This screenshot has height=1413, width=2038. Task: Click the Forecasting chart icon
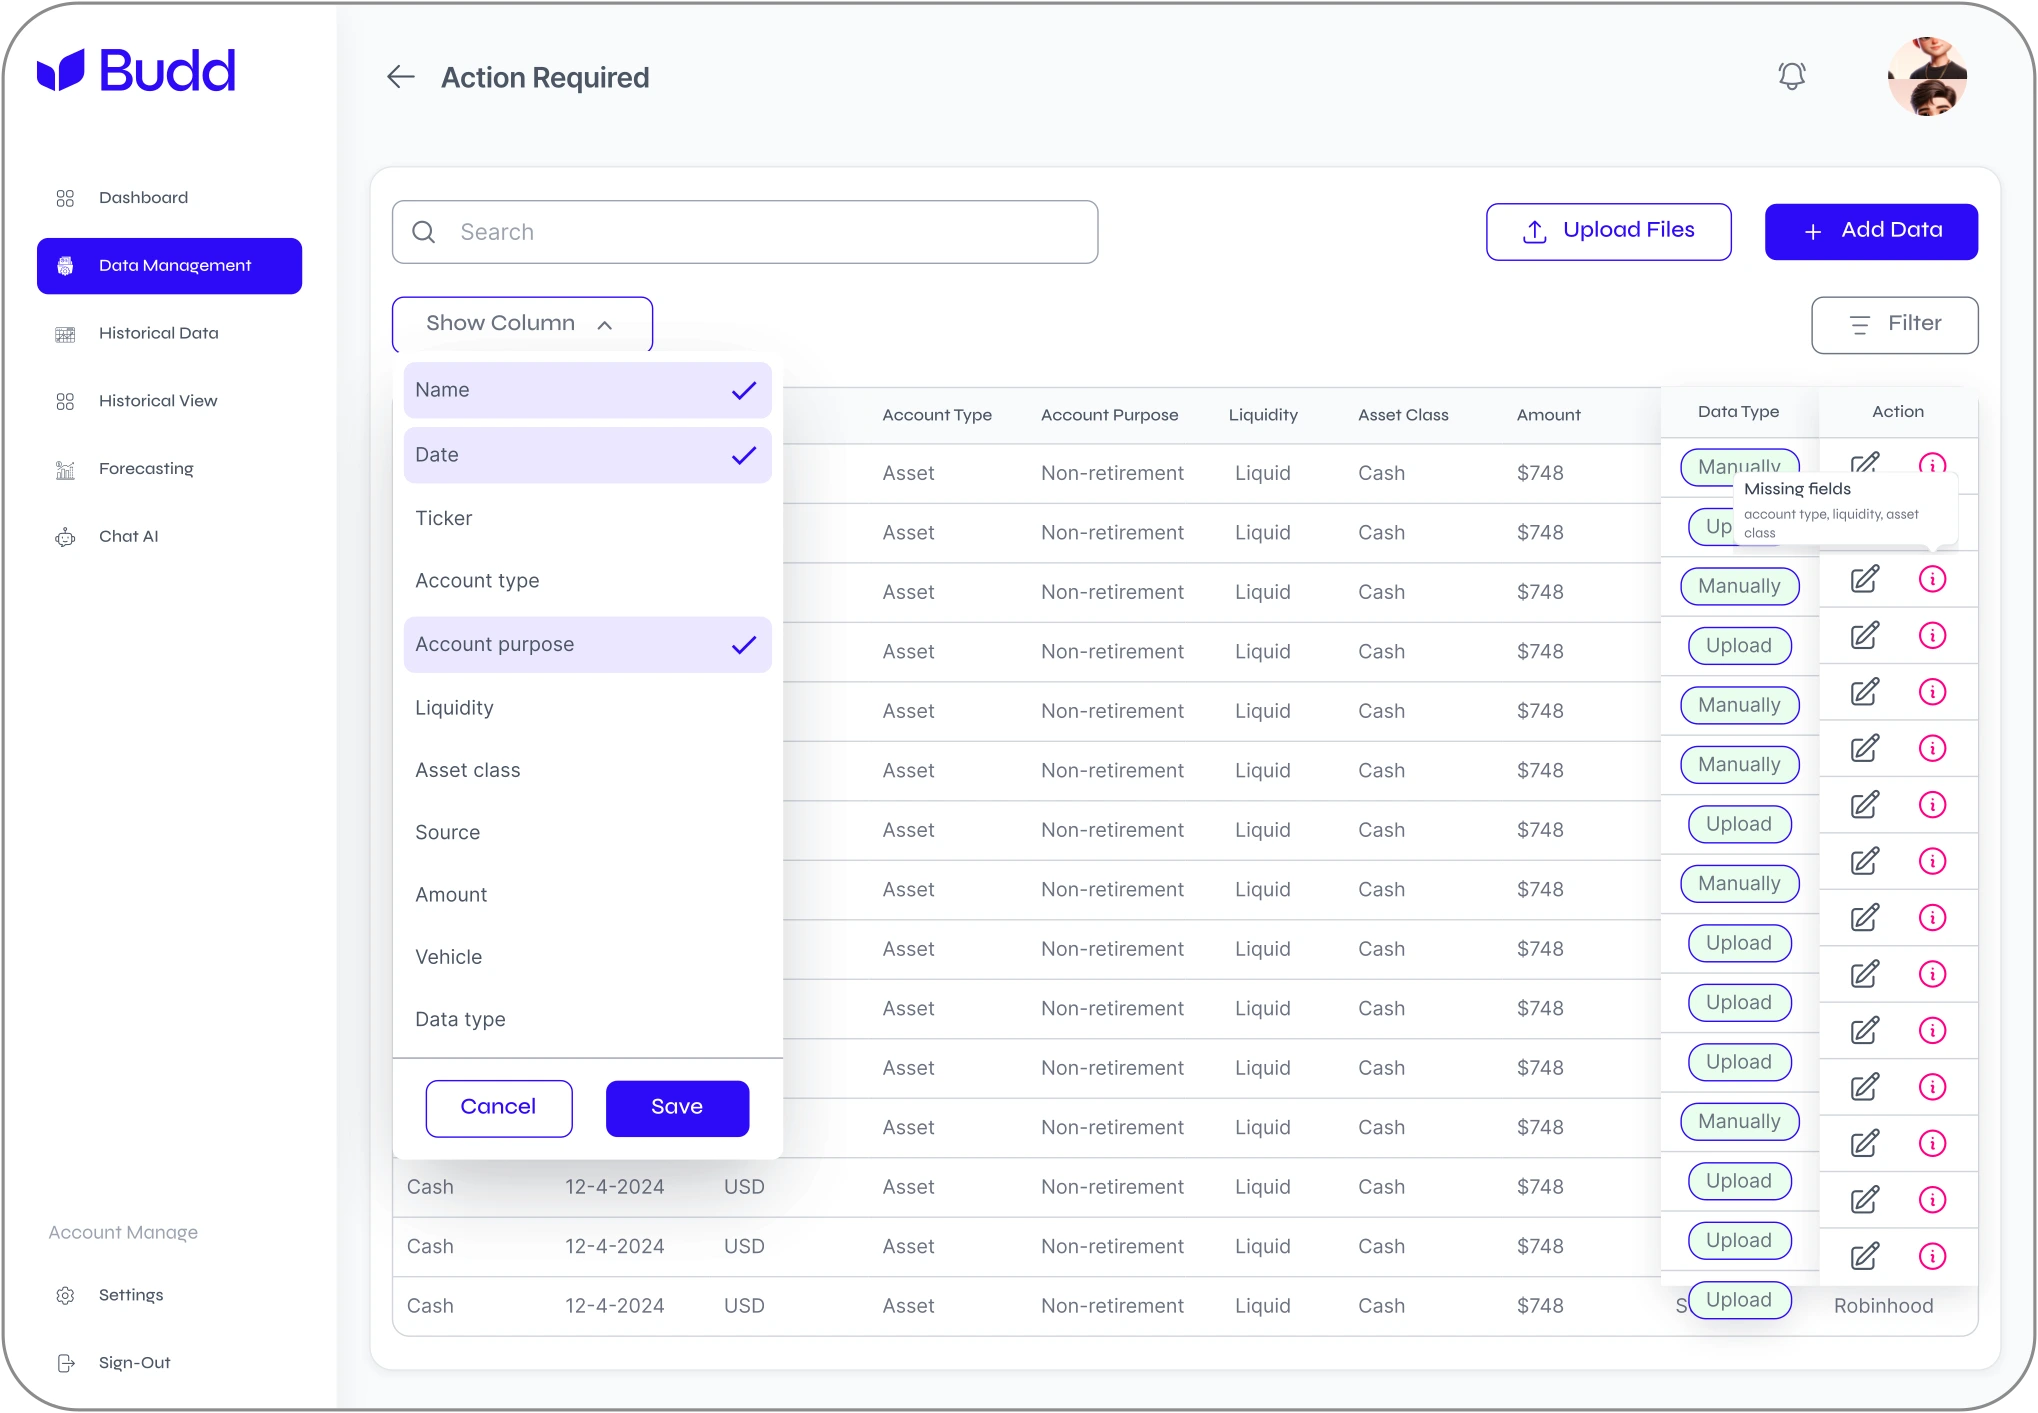[65, 469]
